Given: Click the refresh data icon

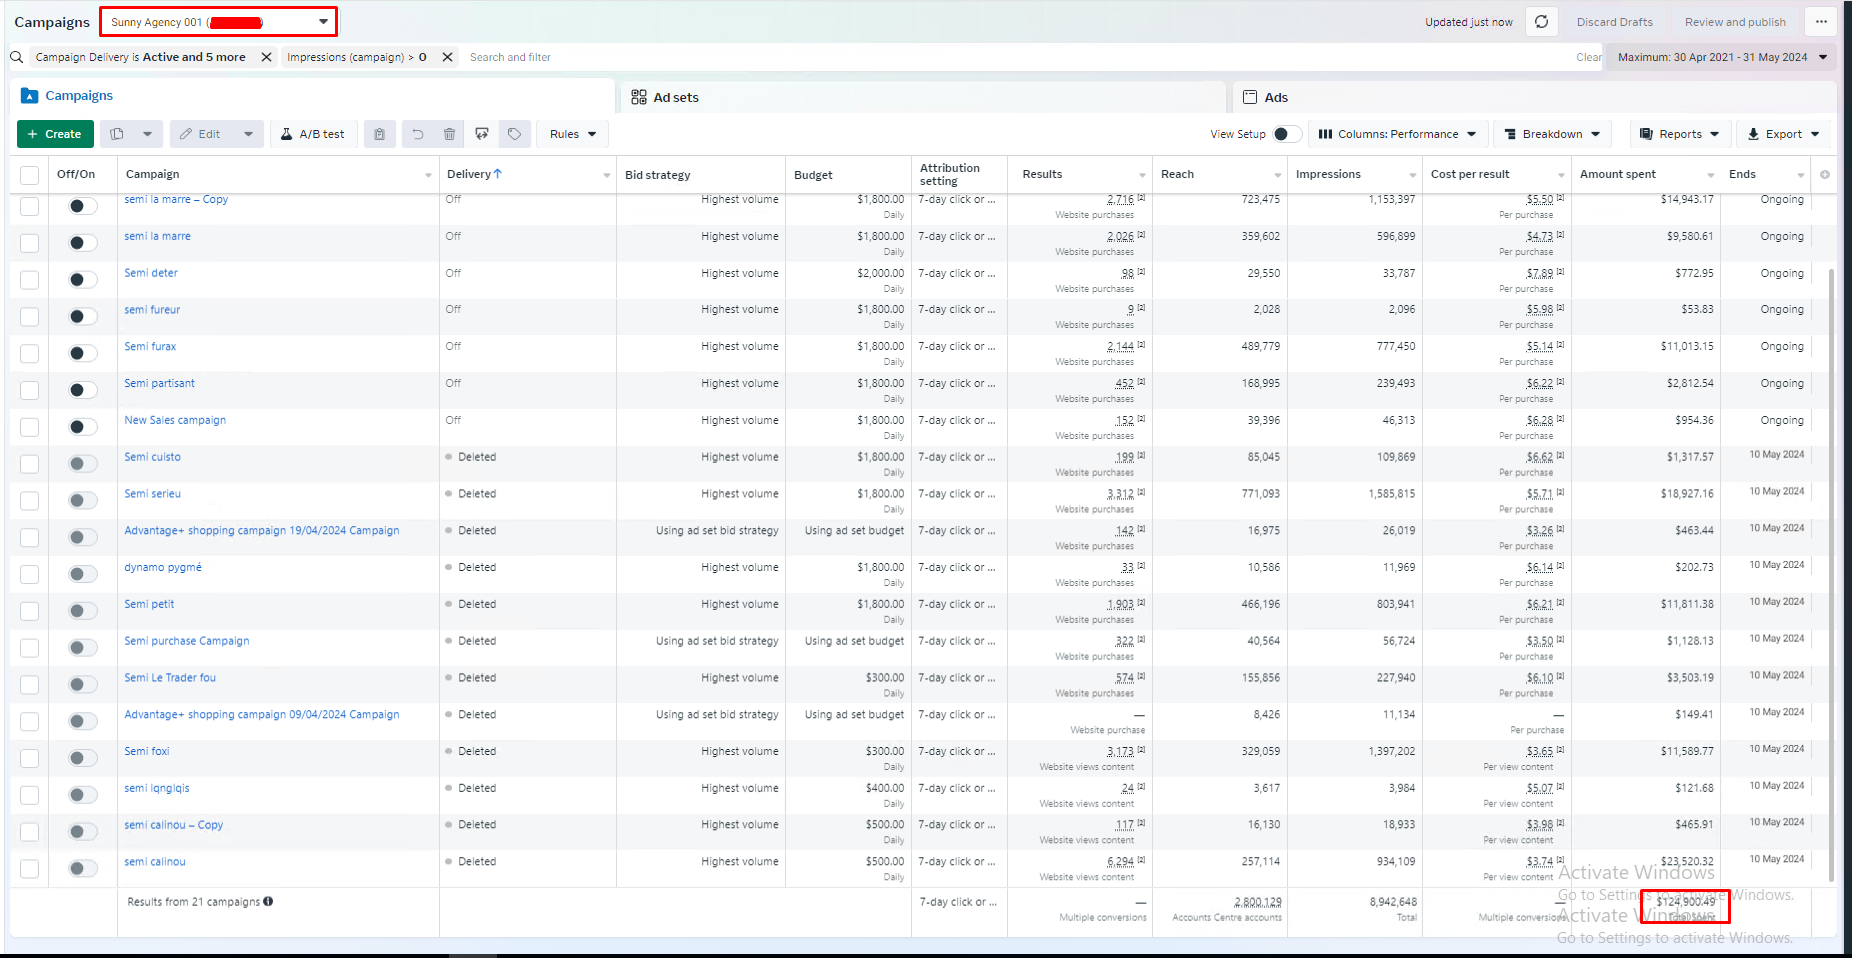Looking at the screenshot, I should pyautogui.click(x=1542, y=22).
